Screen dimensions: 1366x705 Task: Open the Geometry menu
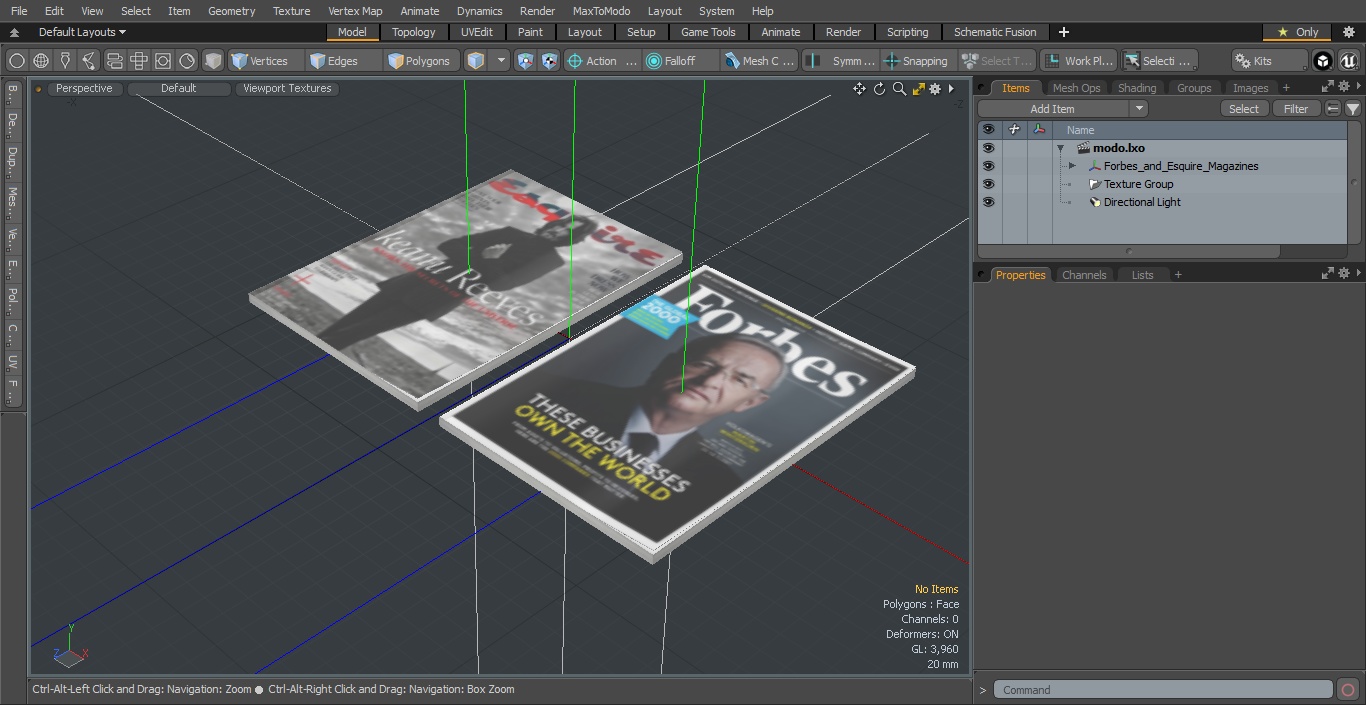(x=231, y=11)
